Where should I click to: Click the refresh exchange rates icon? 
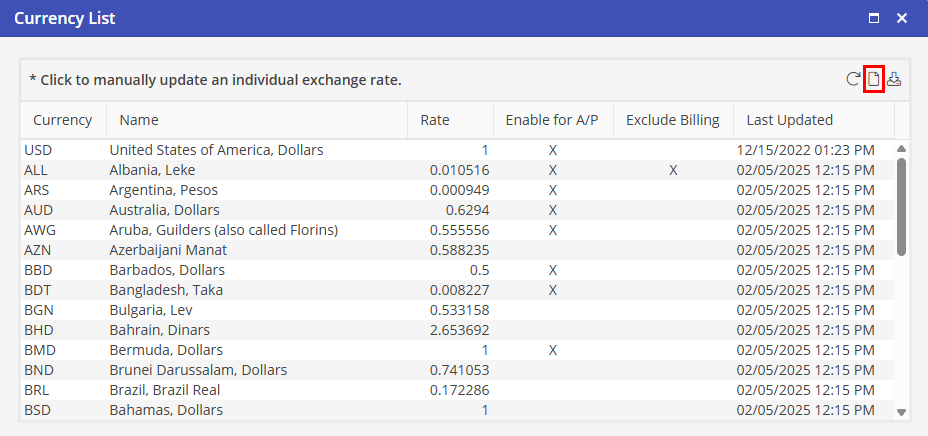[x=853, y=80]
